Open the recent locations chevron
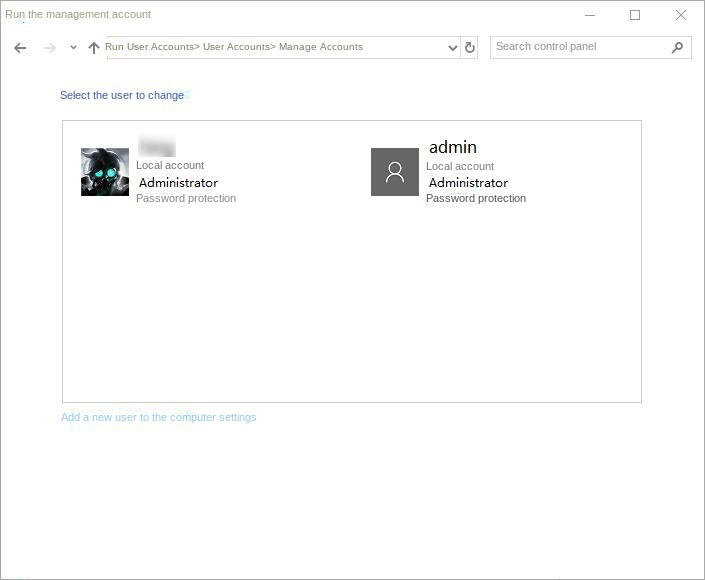The image size is (705, 580). pos(73,47)
